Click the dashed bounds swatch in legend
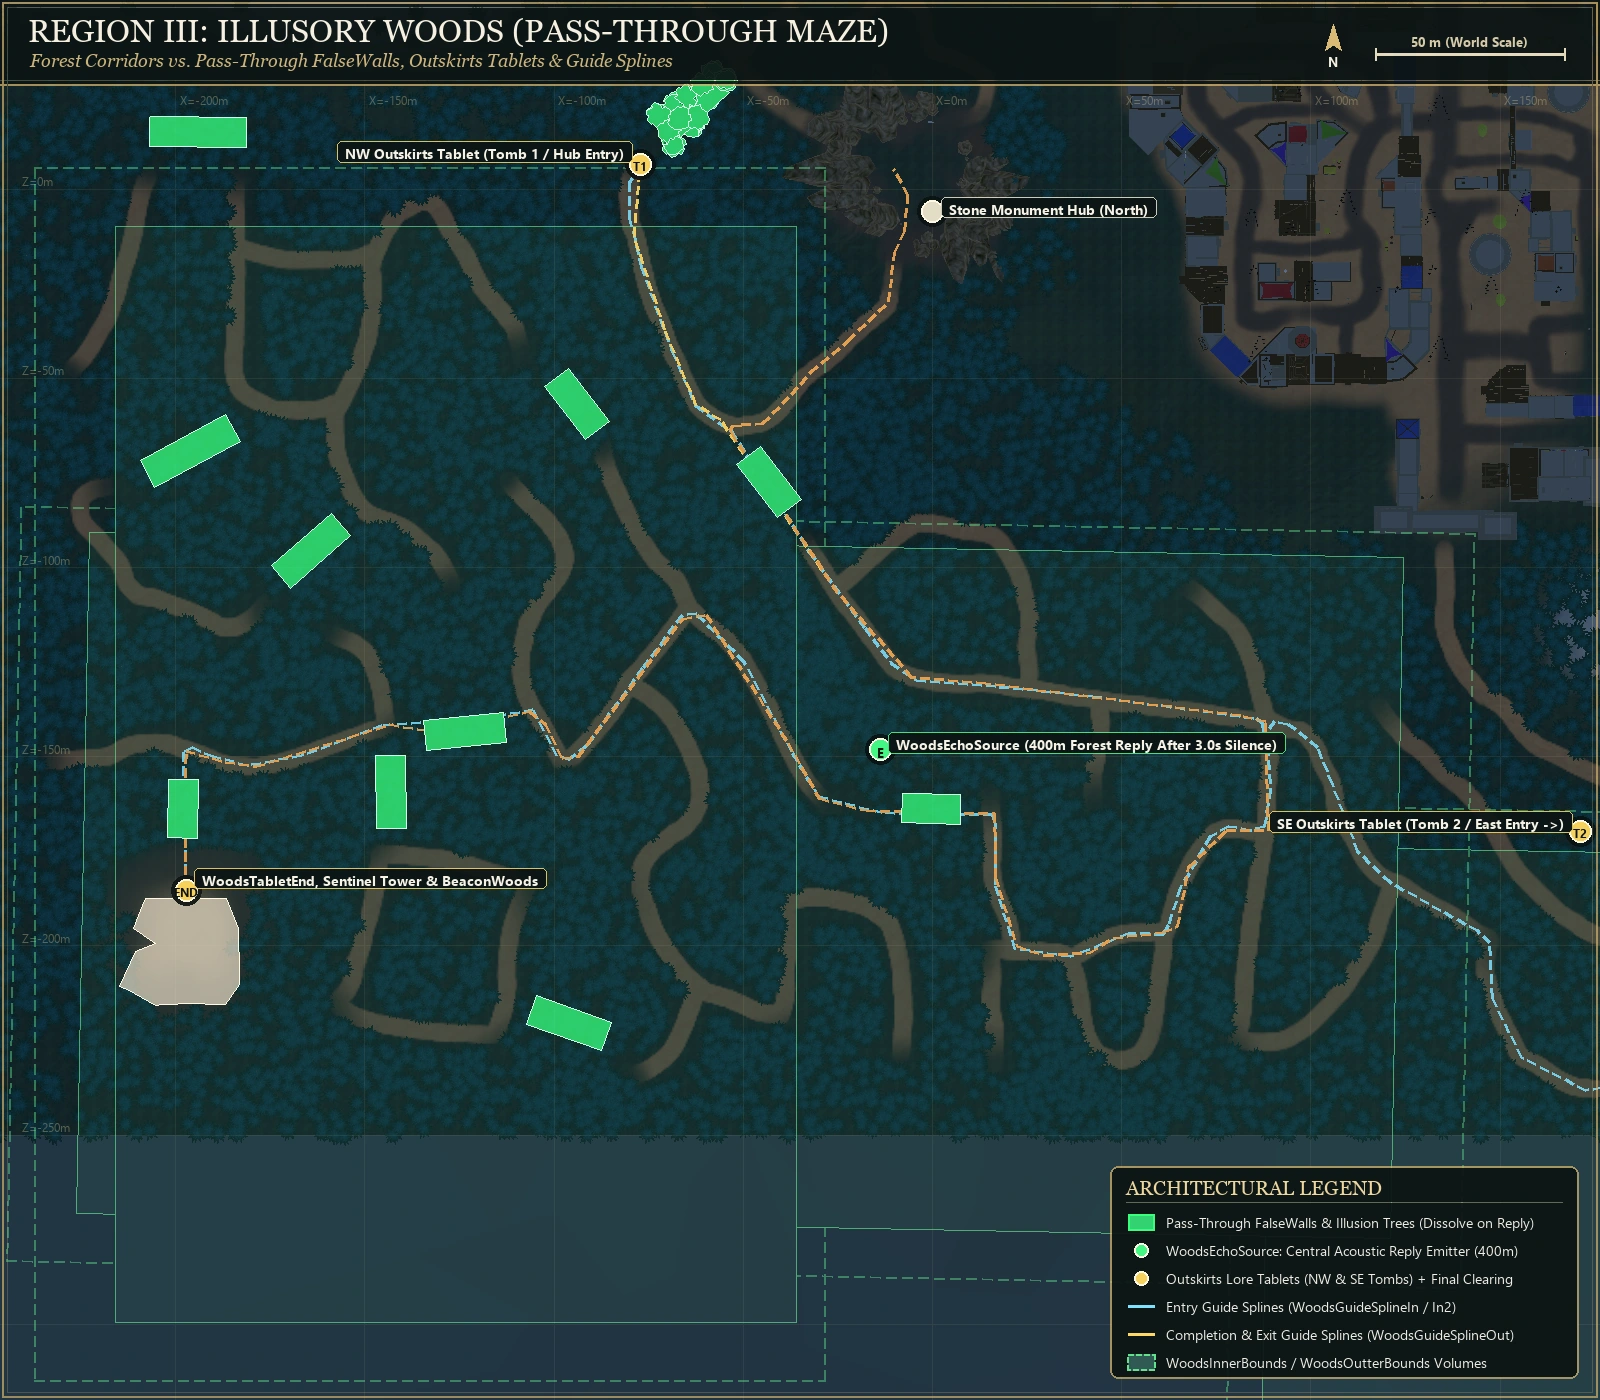 (x=1141, y=1363)
